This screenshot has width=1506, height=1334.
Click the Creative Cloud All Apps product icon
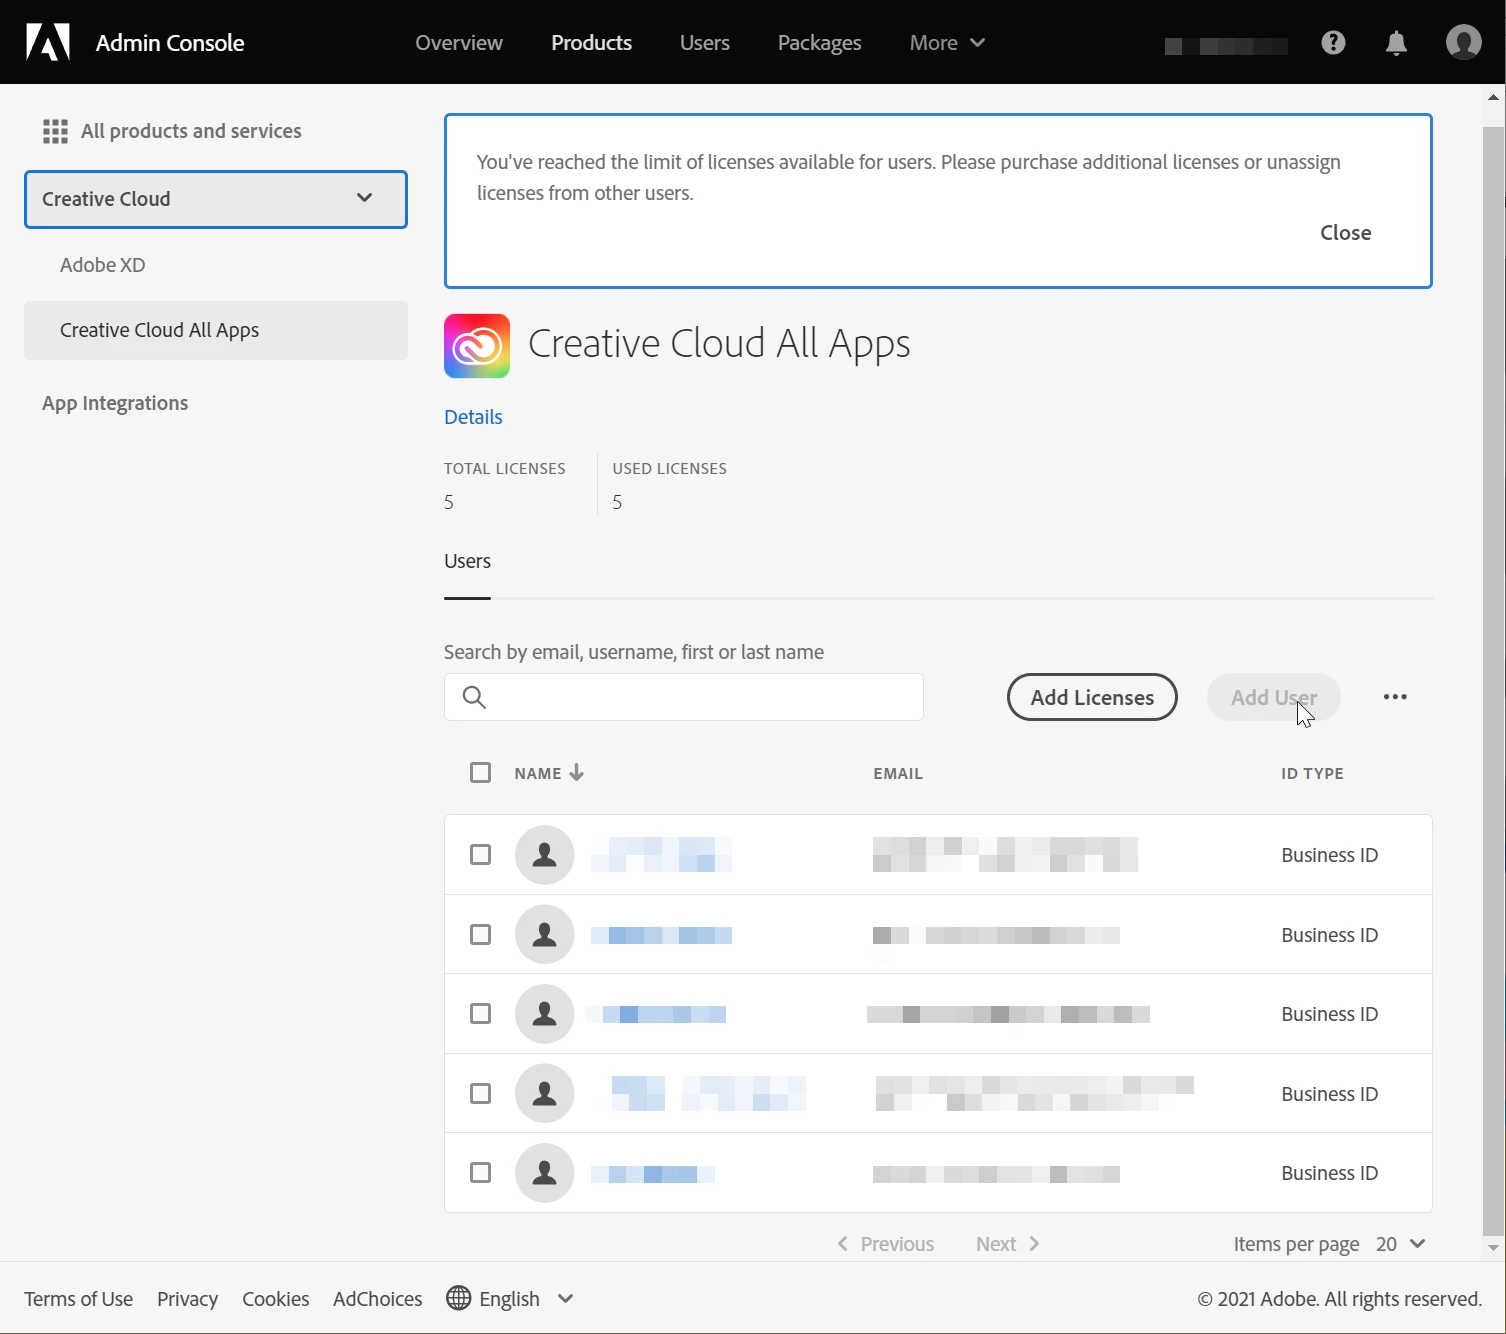[477, 346]
